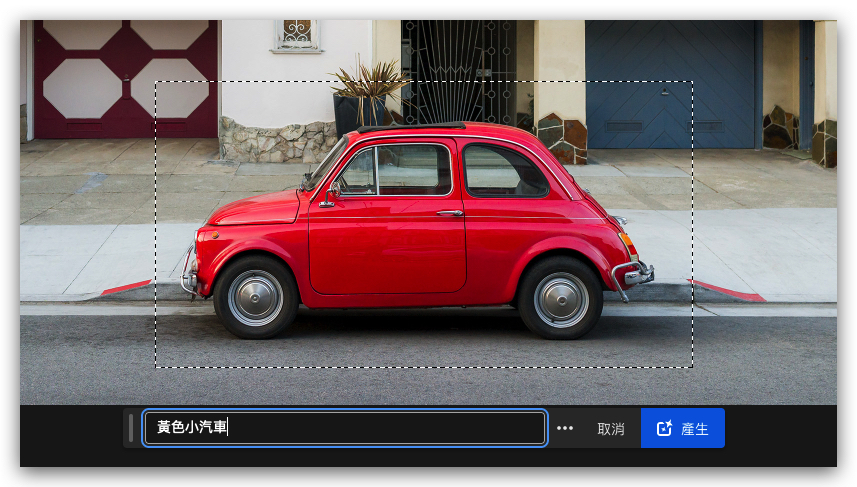
Task: Click the prompt field containing 黃色小汽車
Action: pos(344,427)
